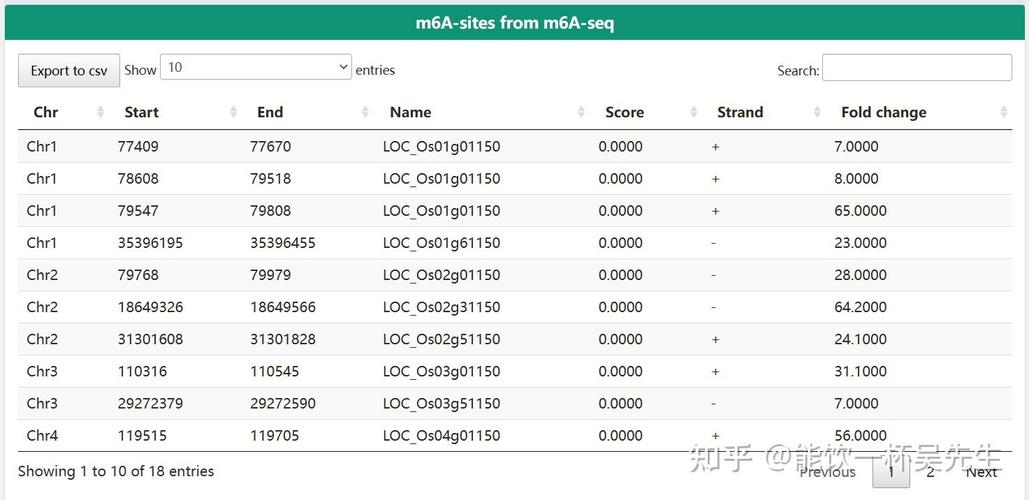
Task: Select End value 79808
Action: (270, 211)
